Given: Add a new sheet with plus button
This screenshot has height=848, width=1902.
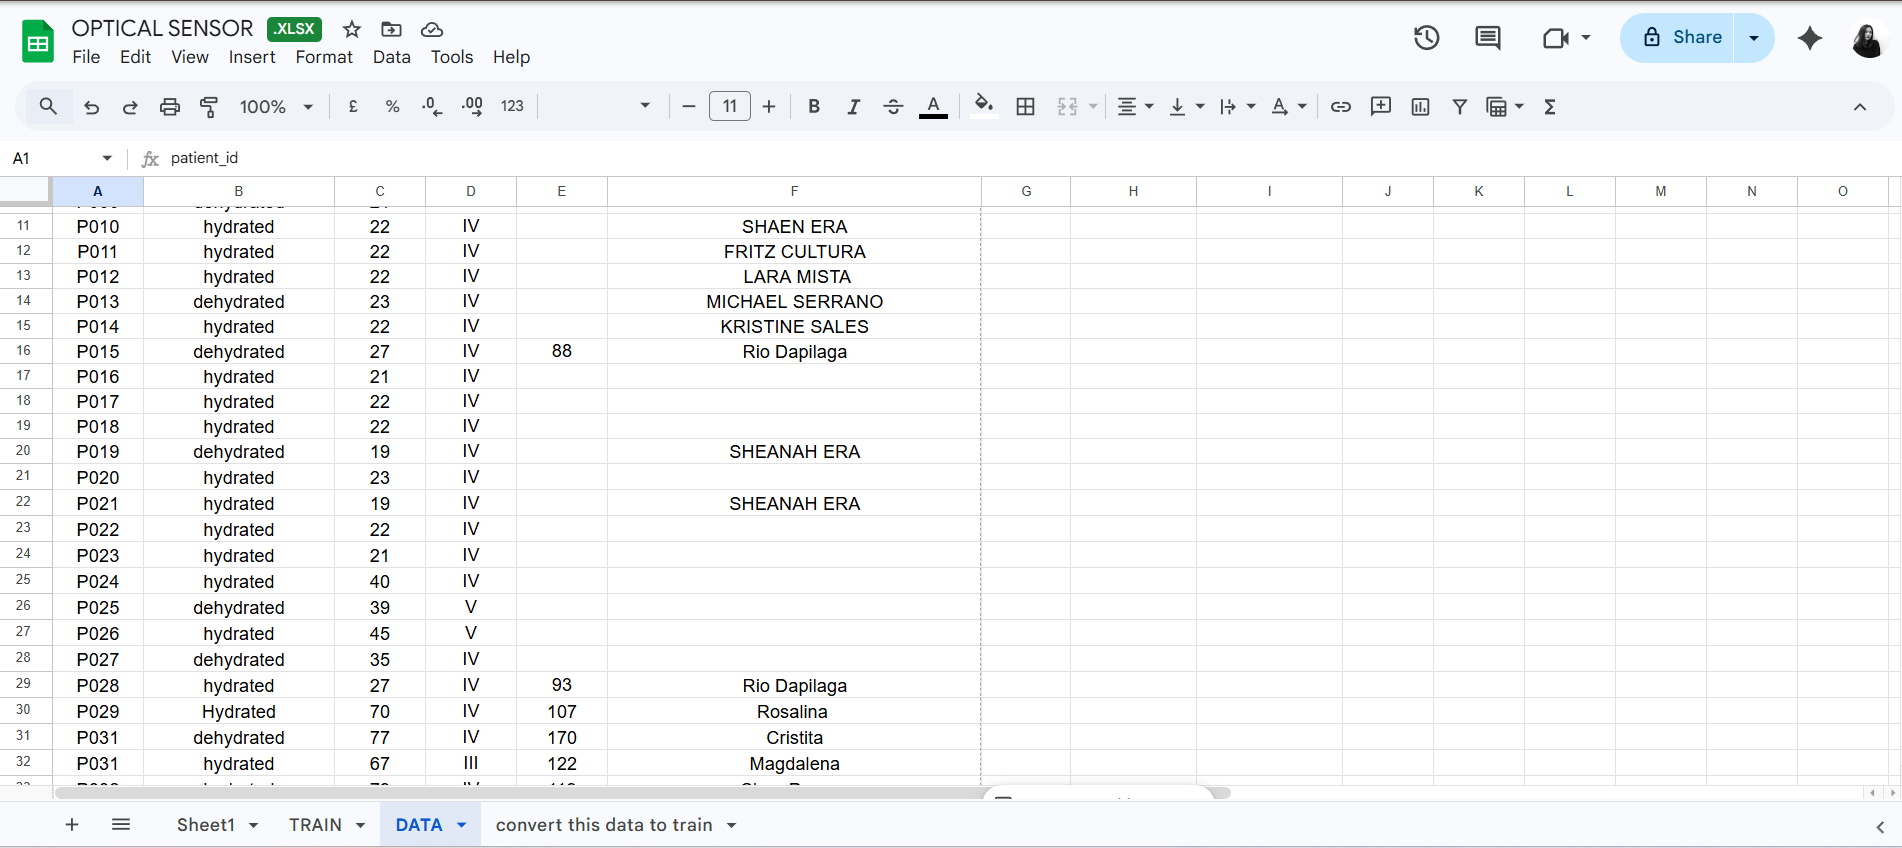Looking at the screenshot, I should point(72,824).
